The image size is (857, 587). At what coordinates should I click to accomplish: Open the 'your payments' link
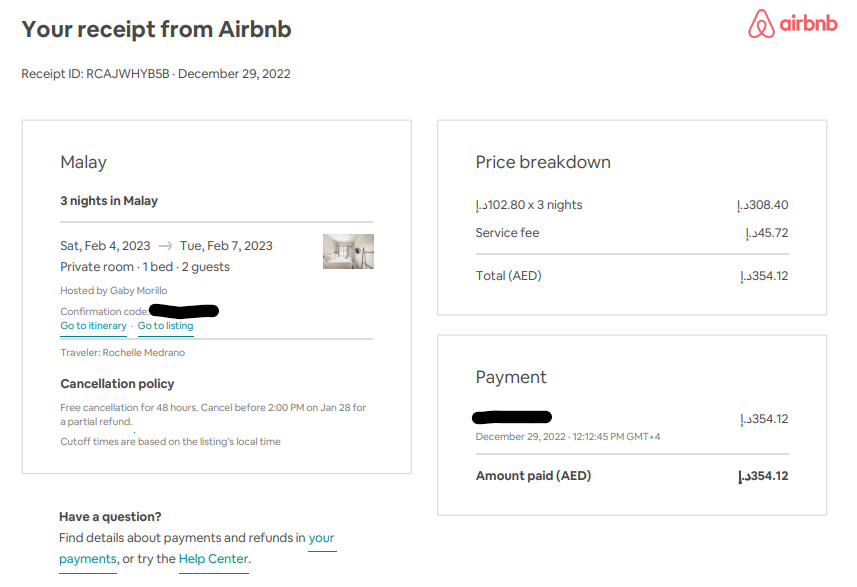click(321, 538)
